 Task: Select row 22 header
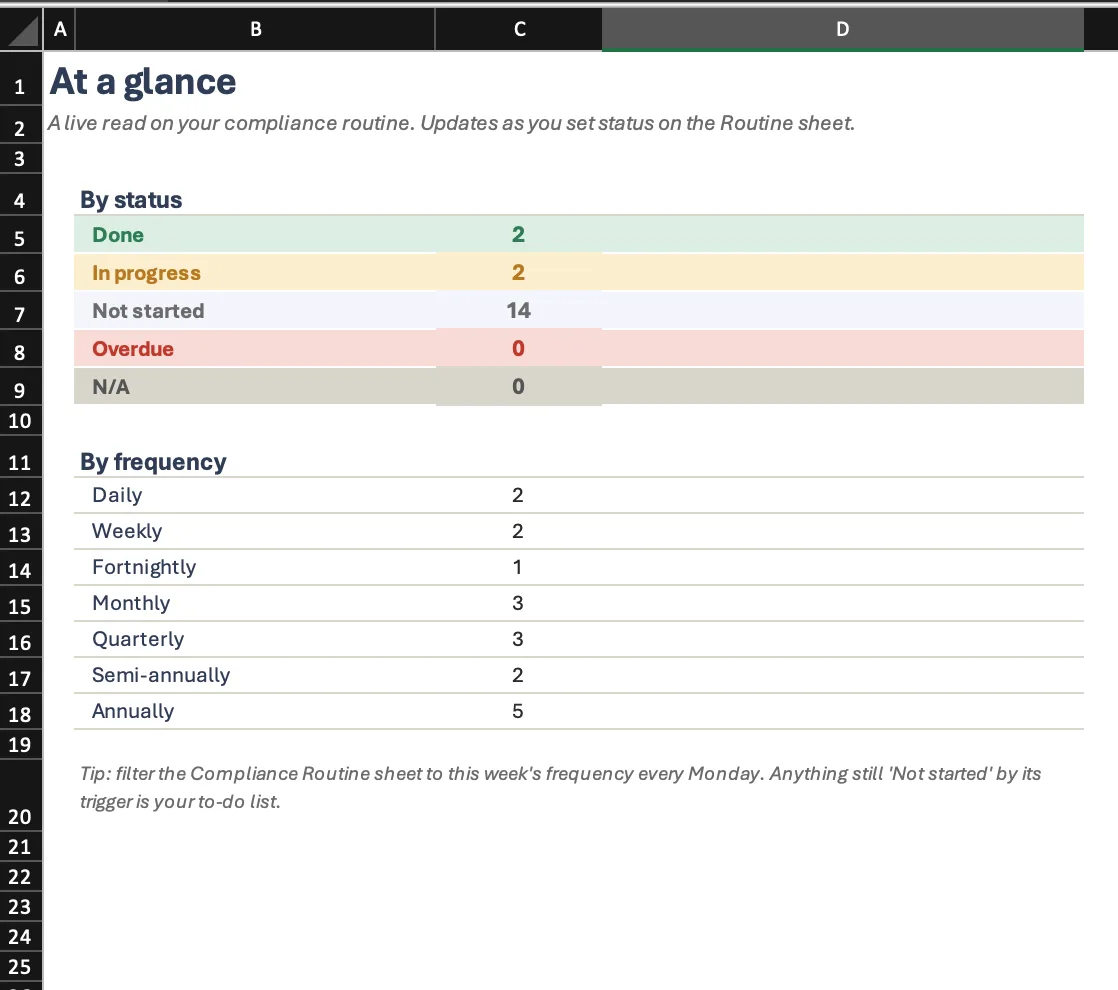[21, 877]
